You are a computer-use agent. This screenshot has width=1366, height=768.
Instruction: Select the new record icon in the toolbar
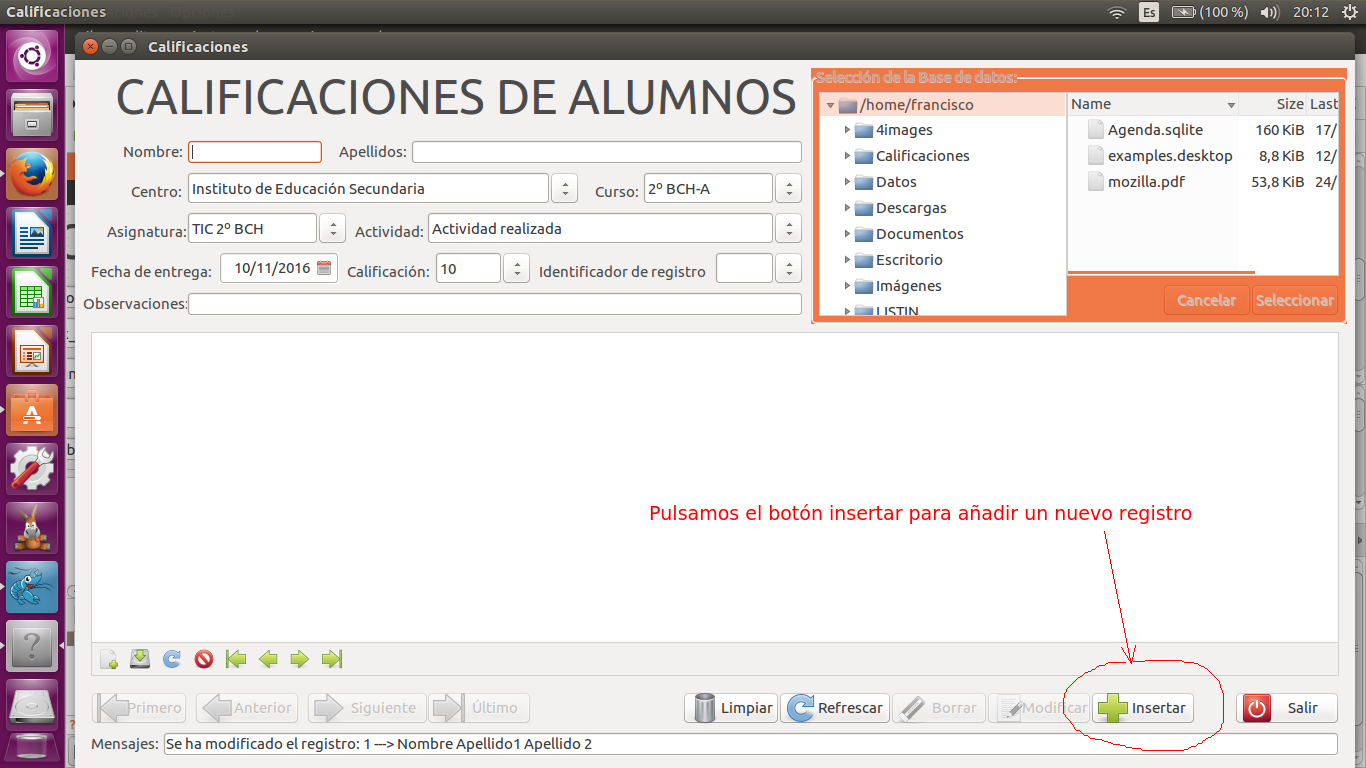click(108, 659)
